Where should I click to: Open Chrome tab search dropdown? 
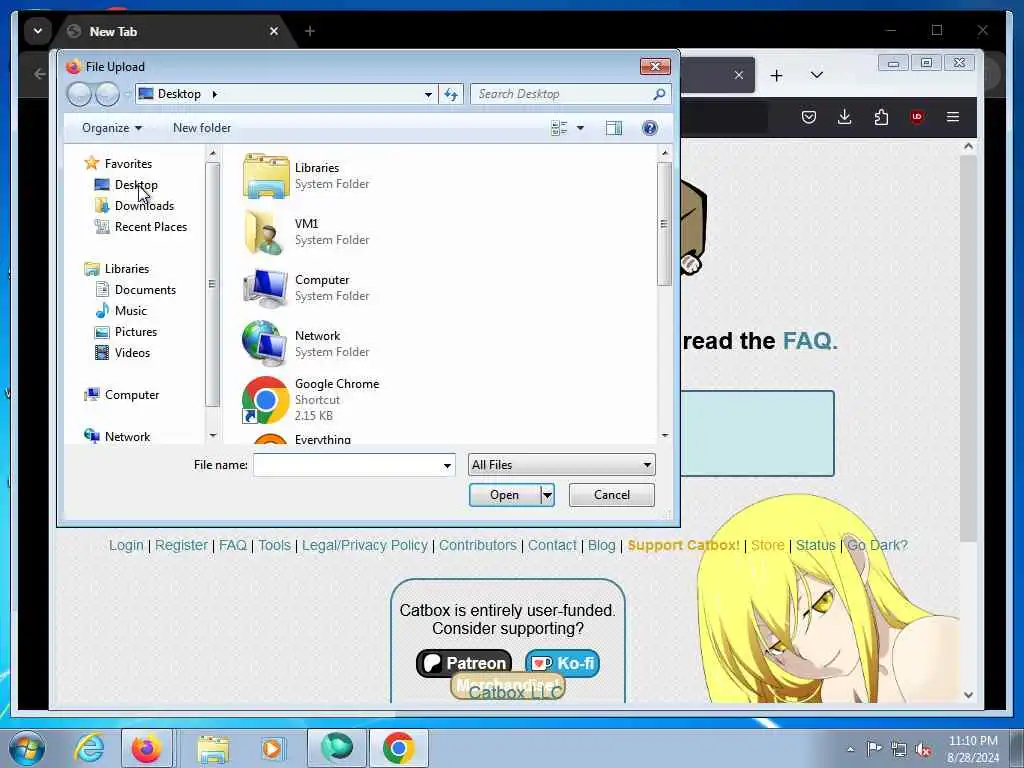[38, 31]
